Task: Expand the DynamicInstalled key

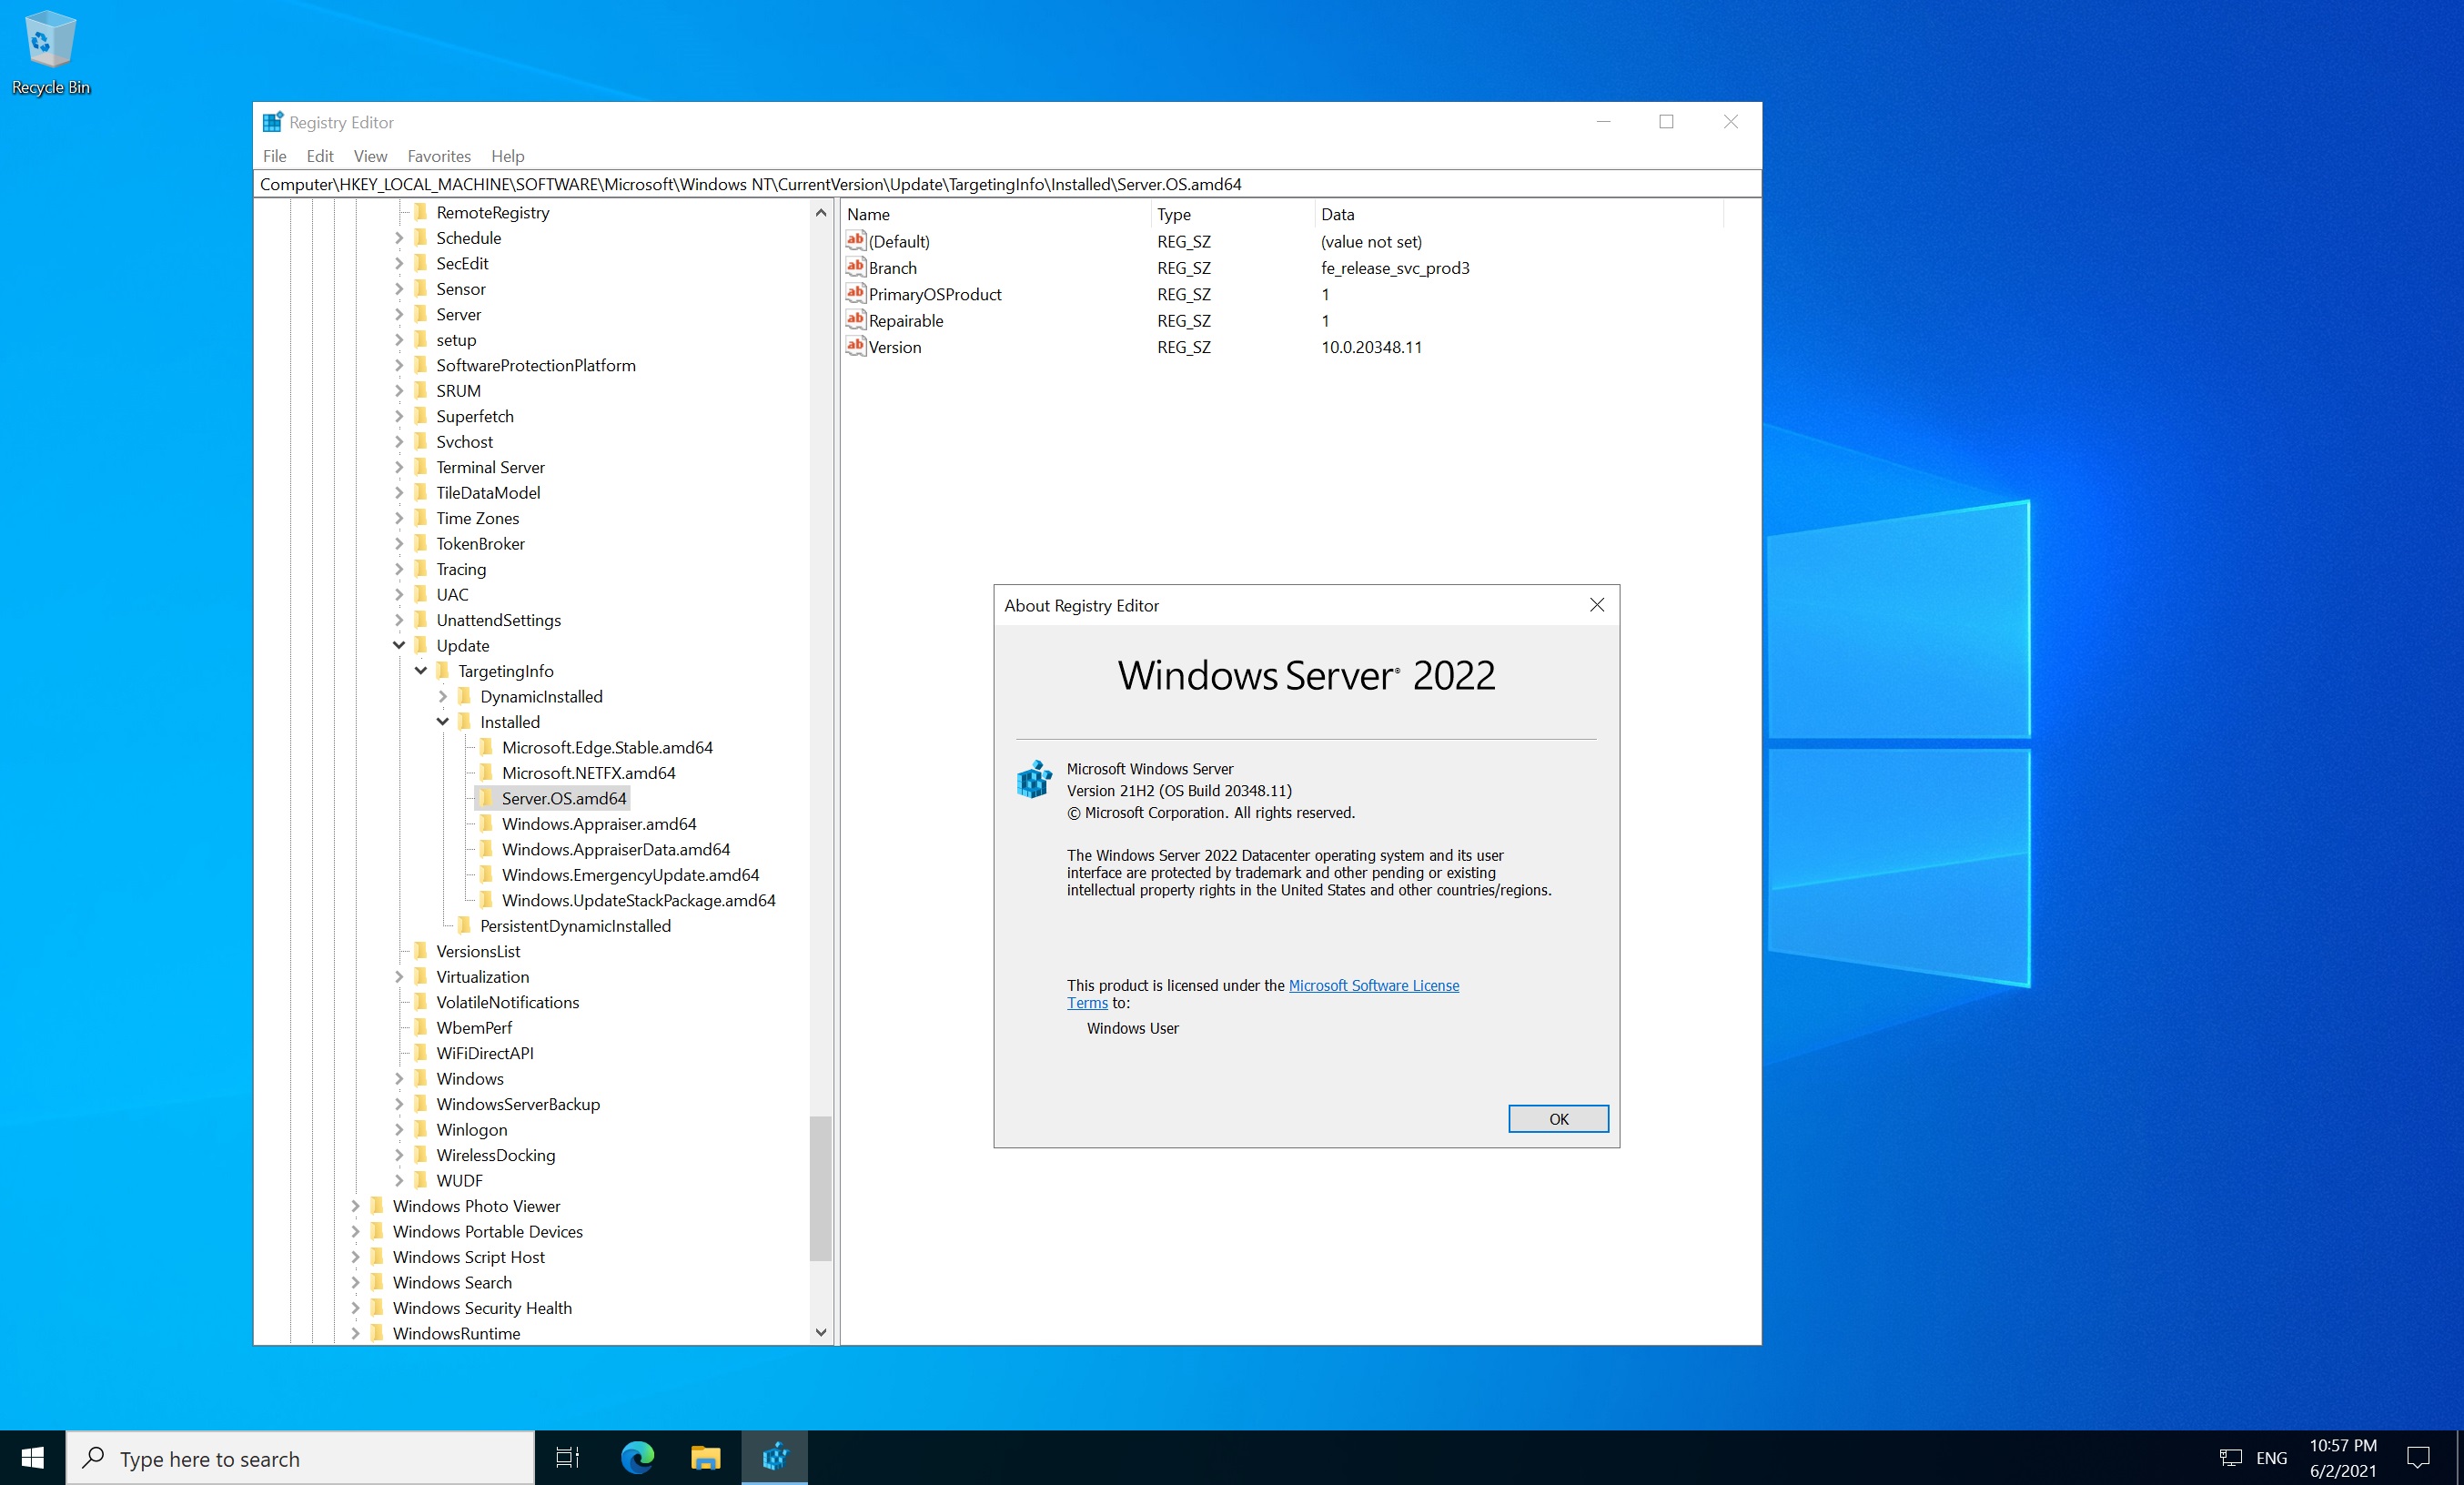Action: [x=443, y=697]
